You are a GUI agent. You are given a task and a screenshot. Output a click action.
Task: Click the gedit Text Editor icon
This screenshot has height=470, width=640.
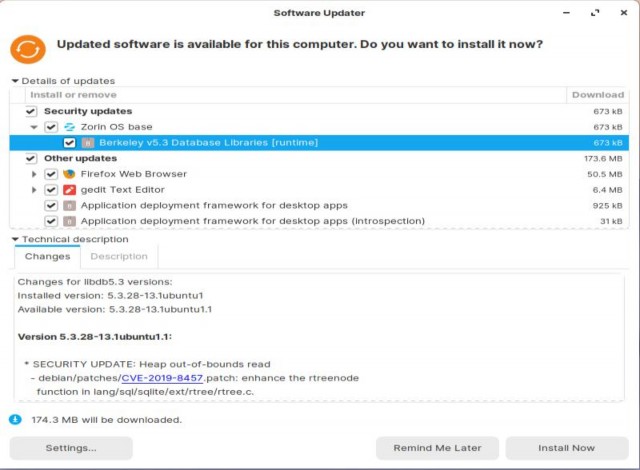pos(69,190)
